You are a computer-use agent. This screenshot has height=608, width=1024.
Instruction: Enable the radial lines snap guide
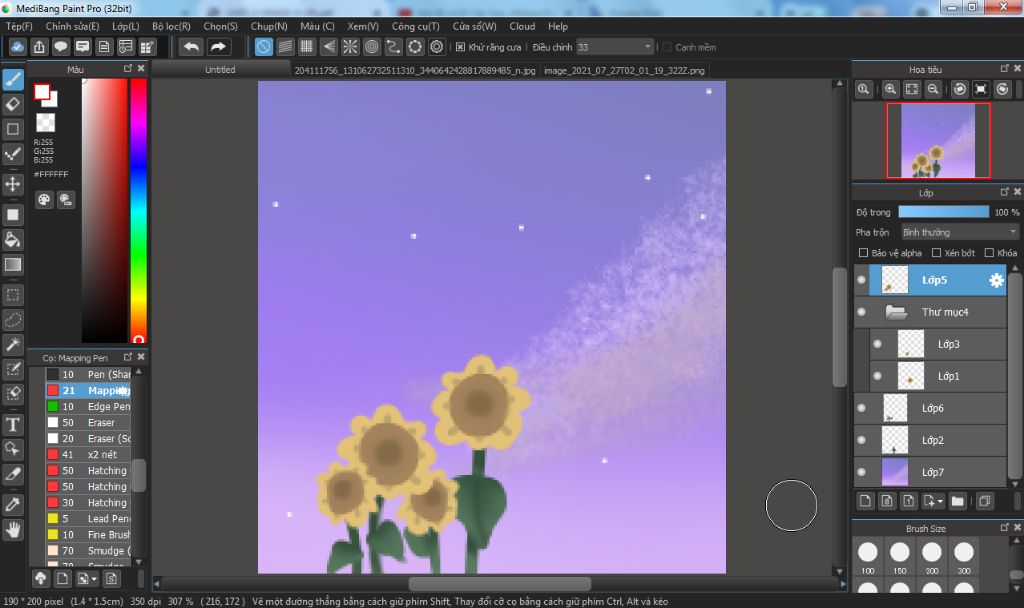[x=350, y=47]
